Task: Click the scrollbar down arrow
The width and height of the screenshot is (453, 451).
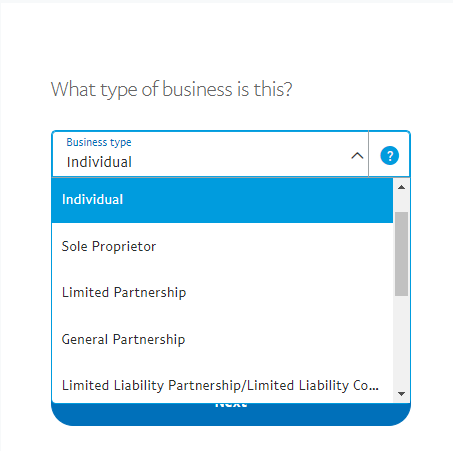Action: coord(401,394)
